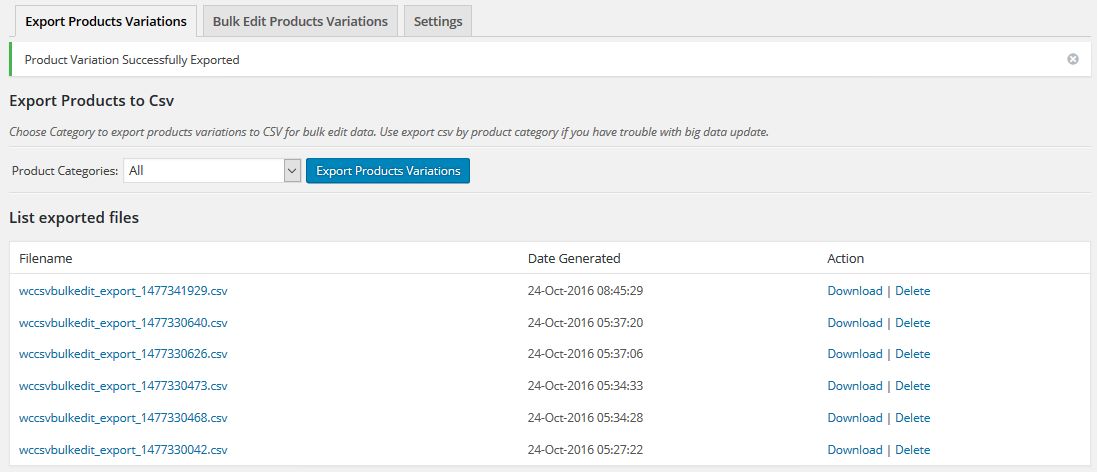Select the Export Products Variations tab

tap(105, 21)
